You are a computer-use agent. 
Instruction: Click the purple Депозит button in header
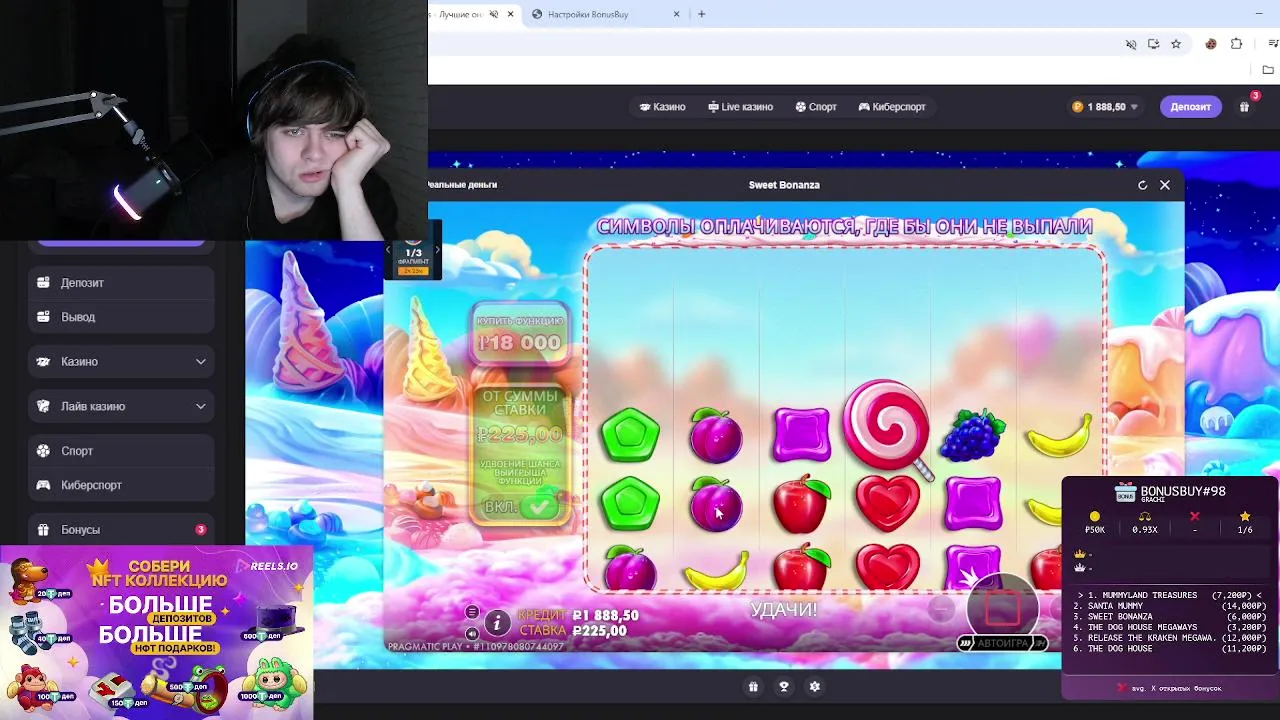1190,107
